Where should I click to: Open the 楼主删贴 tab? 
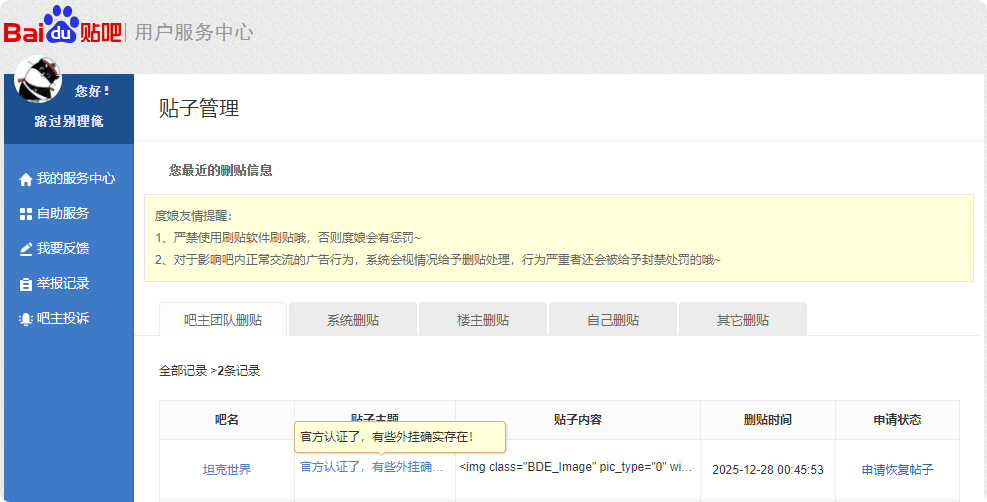click(483, 320)
